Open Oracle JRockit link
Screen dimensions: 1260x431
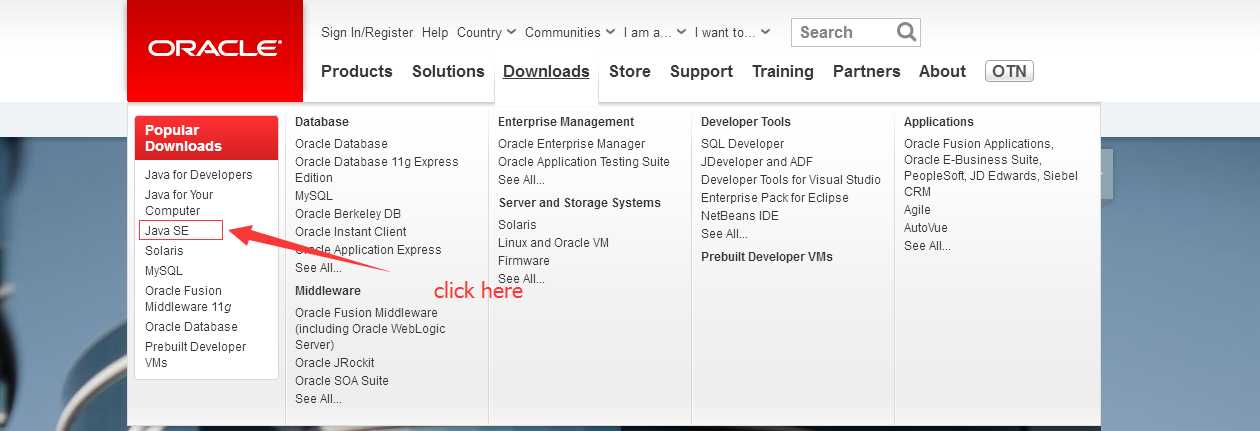point(335,363)
